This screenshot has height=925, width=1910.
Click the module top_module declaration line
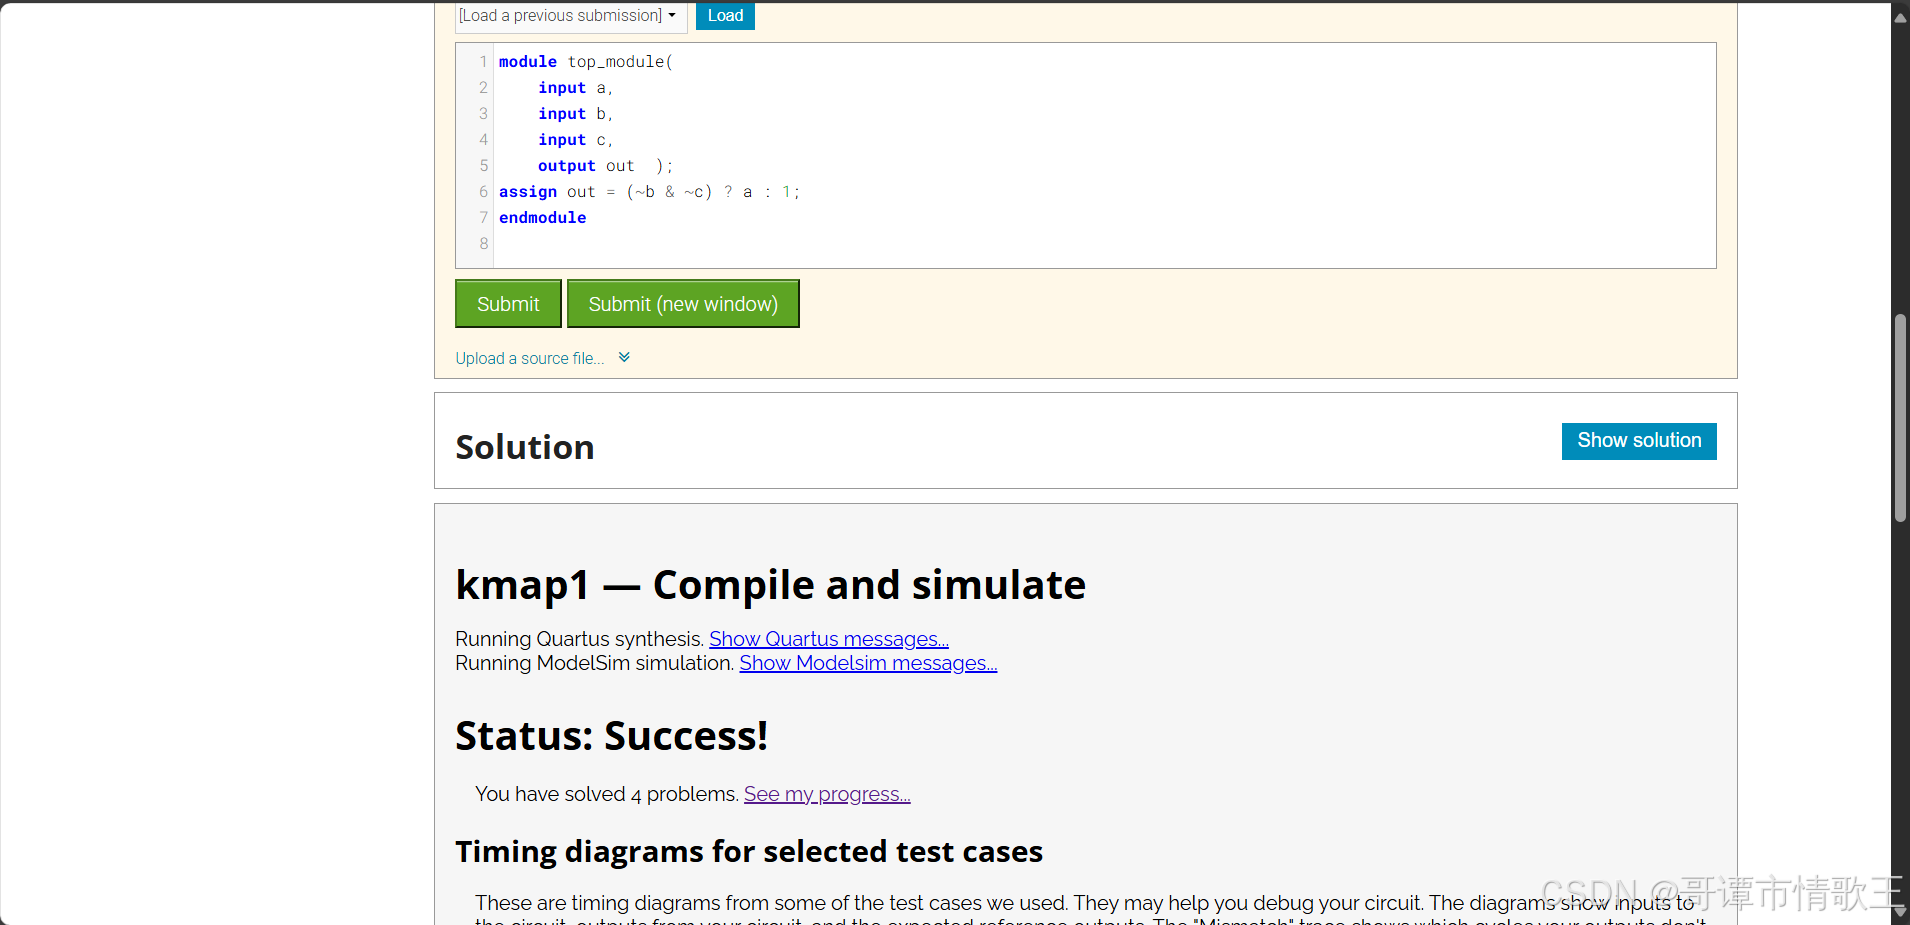click(586, 62)
